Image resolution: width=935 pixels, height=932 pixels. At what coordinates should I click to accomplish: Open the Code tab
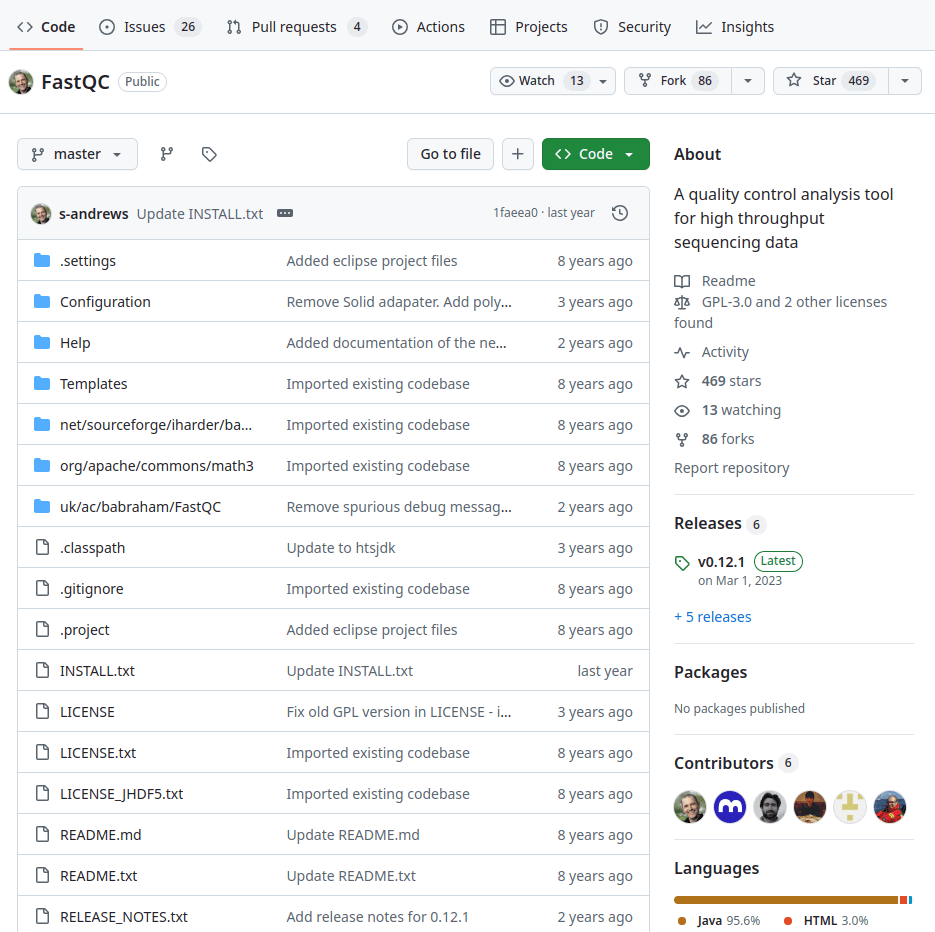[x=46, y=27]
